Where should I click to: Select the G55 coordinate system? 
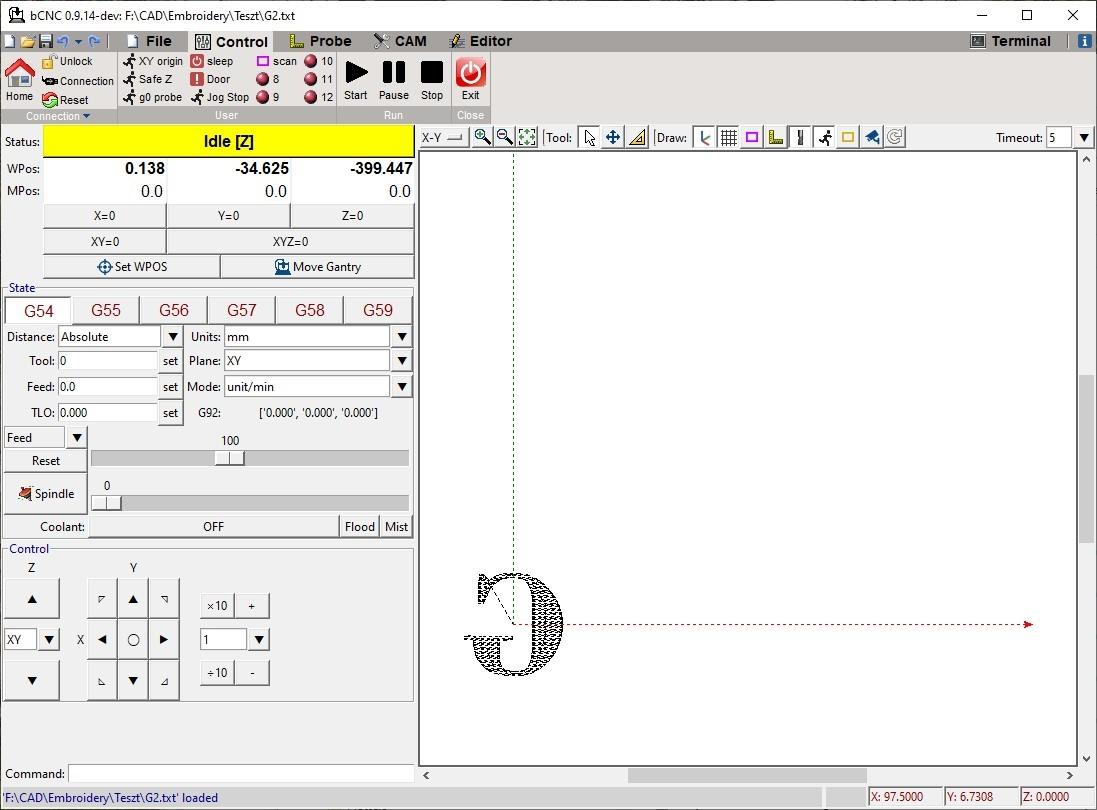pos(106,311)
